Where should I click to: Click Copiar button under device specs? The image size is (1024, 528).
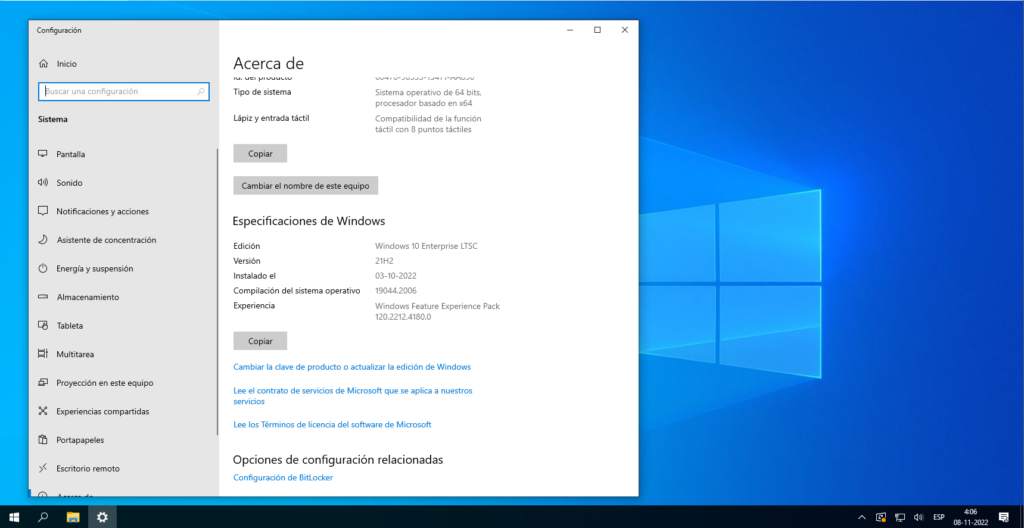point(260,154)
